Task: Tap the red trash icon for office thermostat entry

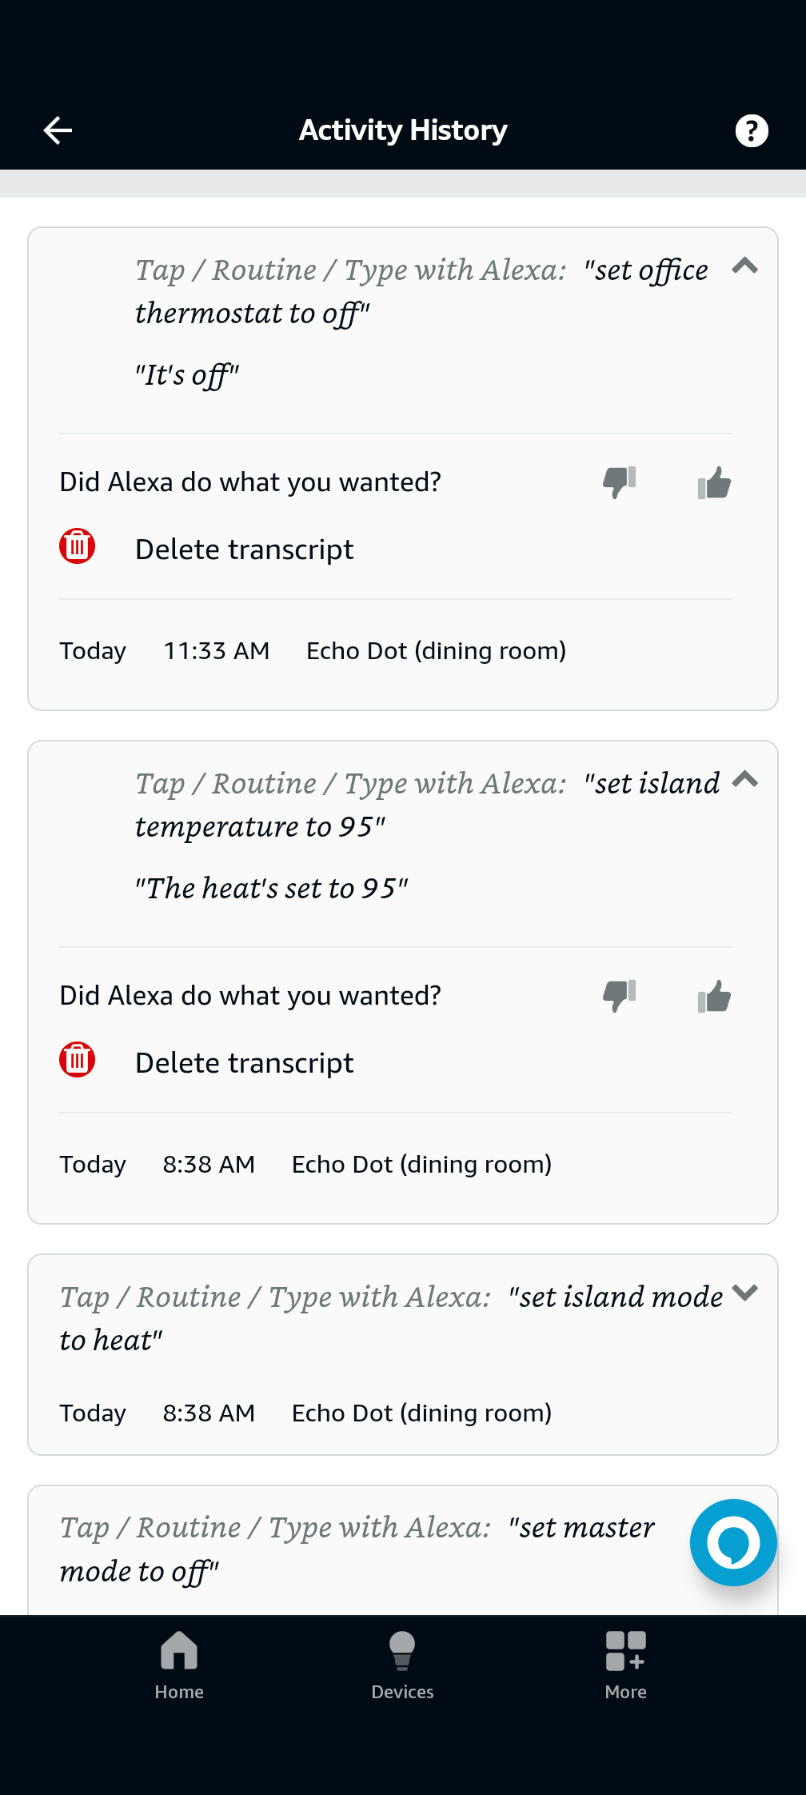Action: tap(77, 547)
